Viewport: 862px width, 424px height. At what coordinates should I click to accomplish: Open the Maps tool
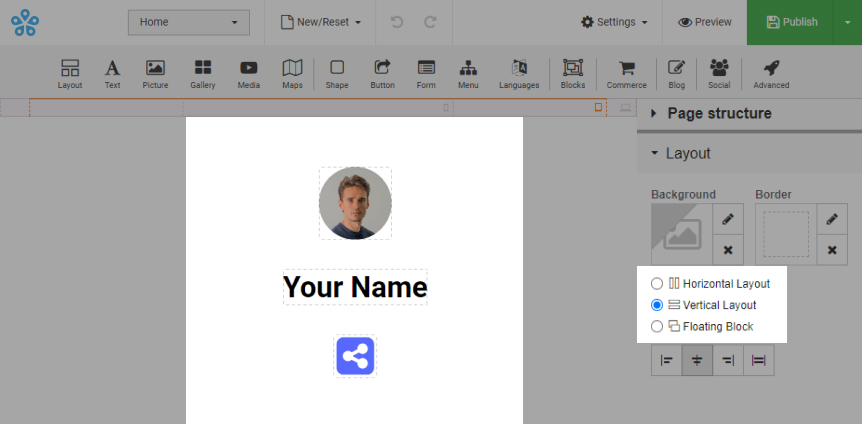click(x=292, y=73)
